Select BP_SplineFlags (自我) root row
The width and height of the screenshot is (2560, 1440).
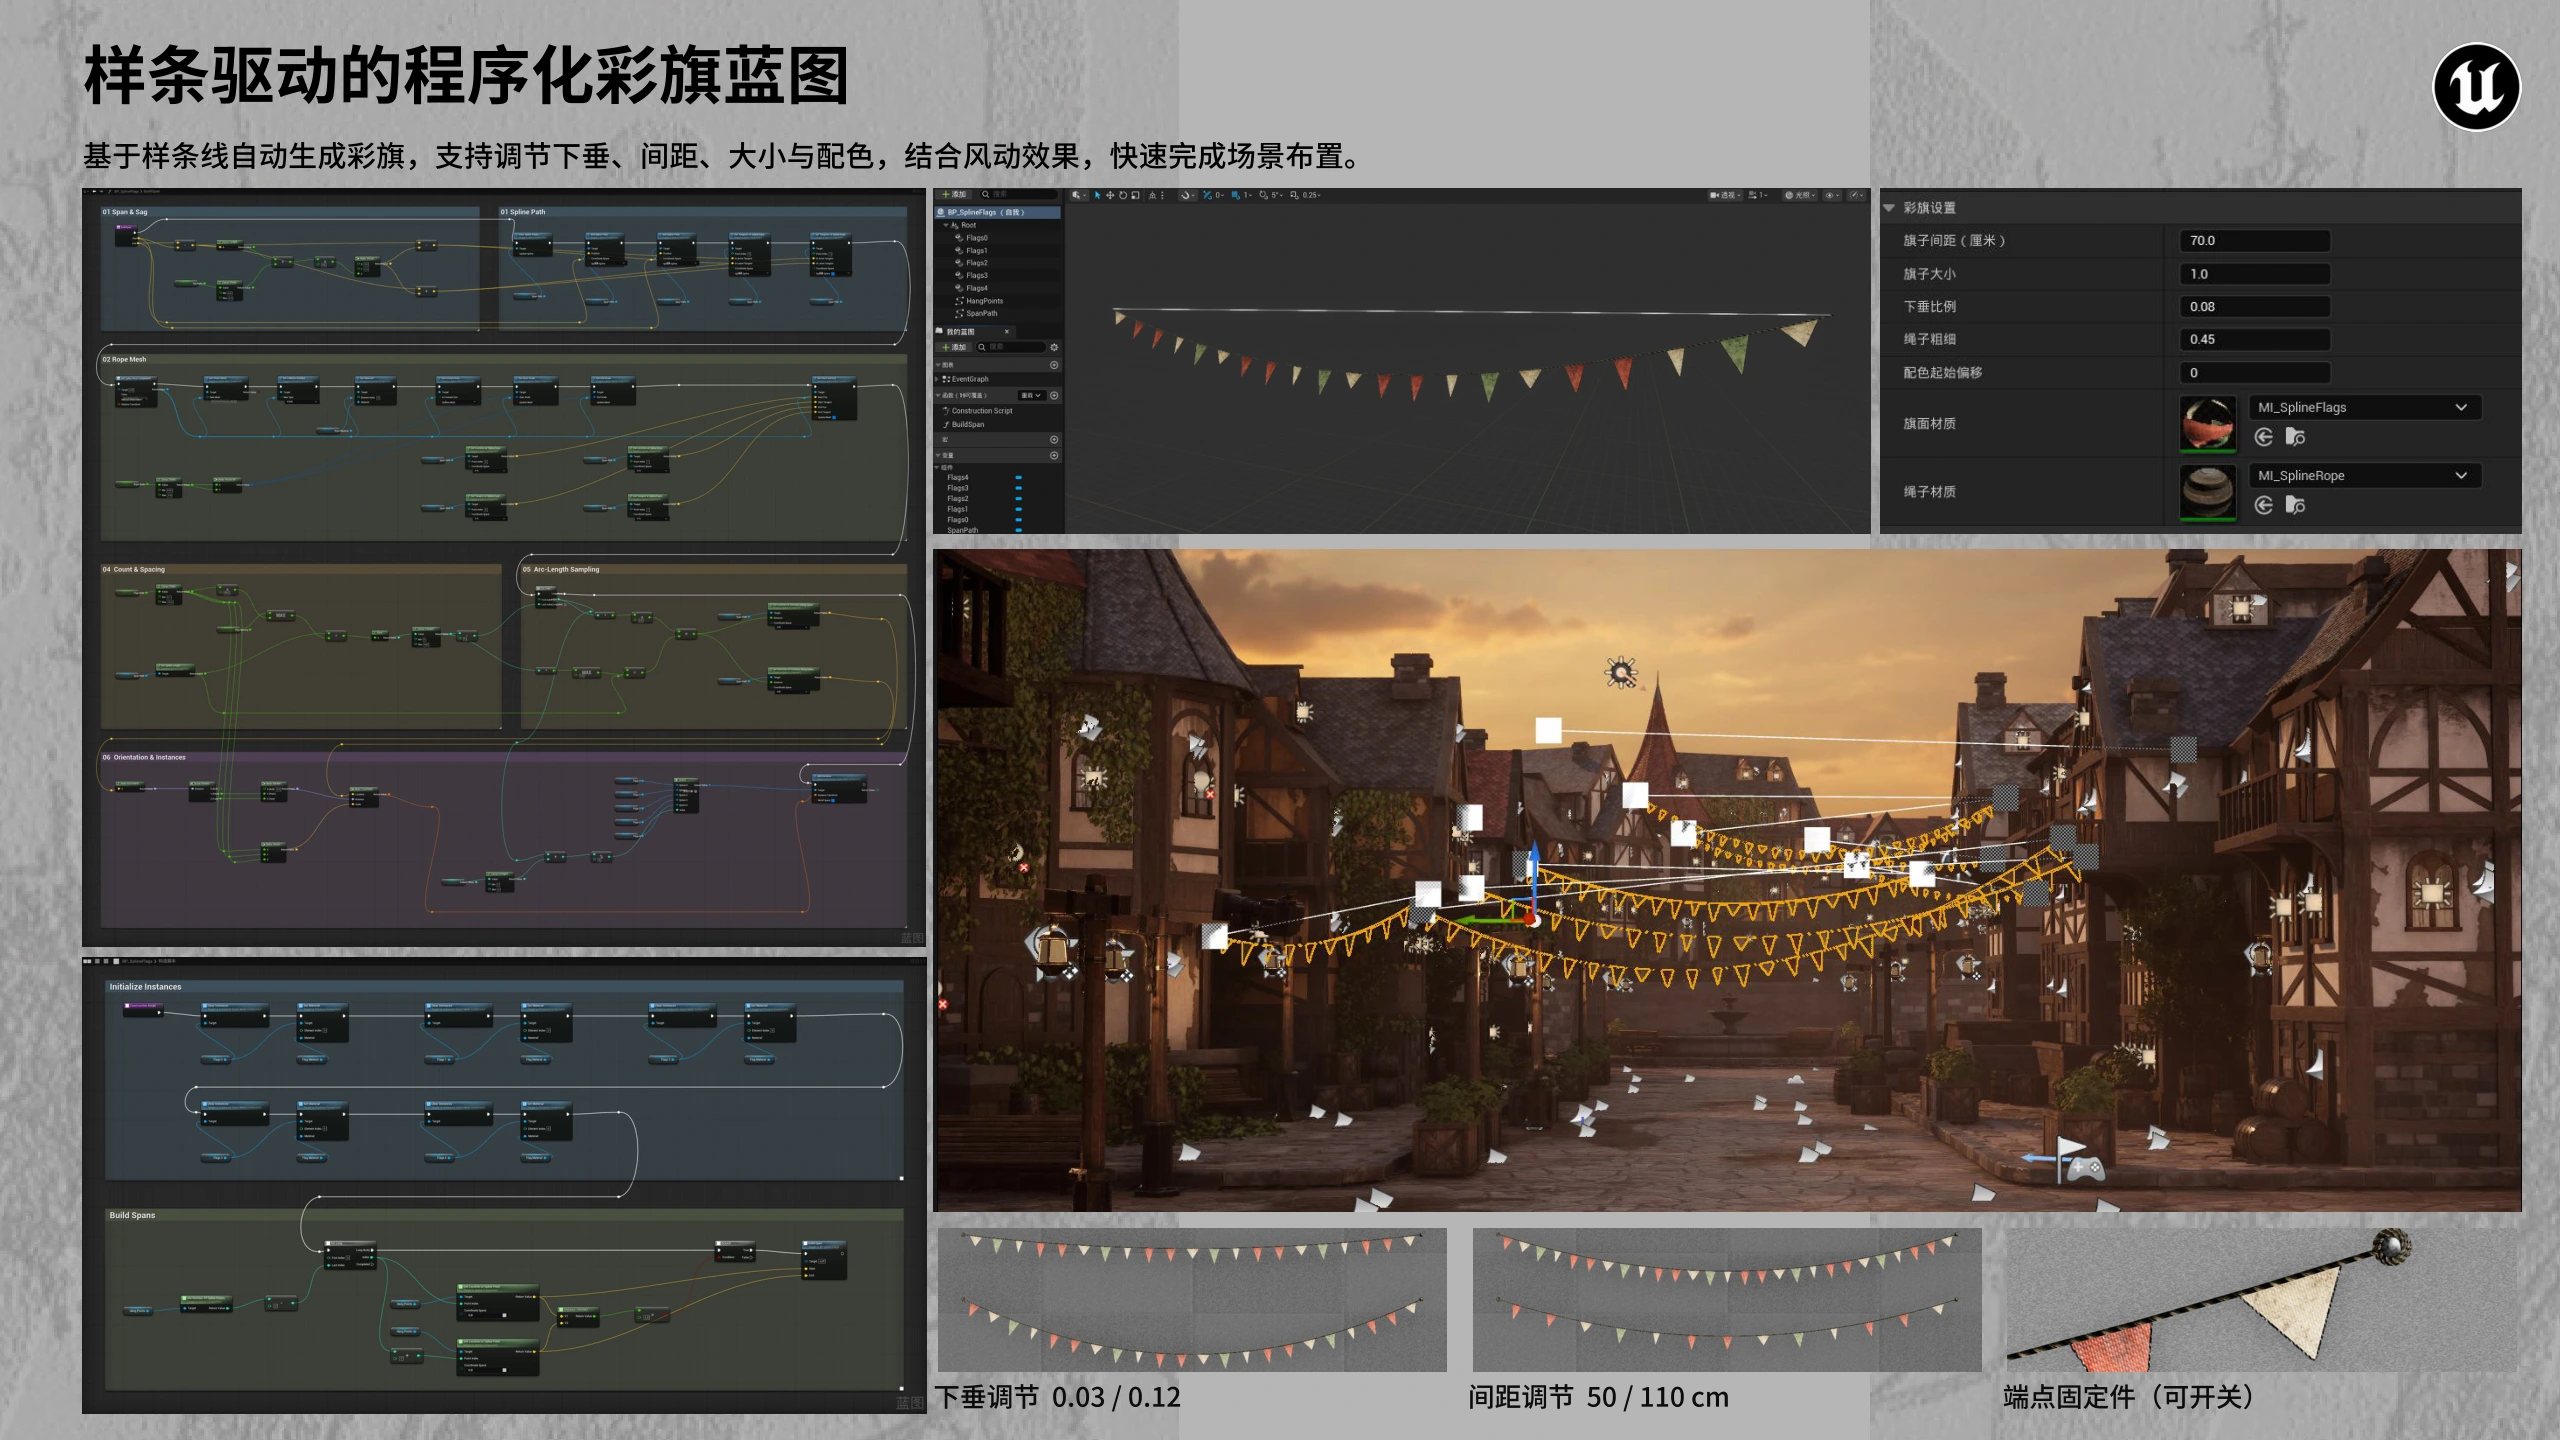997,212
